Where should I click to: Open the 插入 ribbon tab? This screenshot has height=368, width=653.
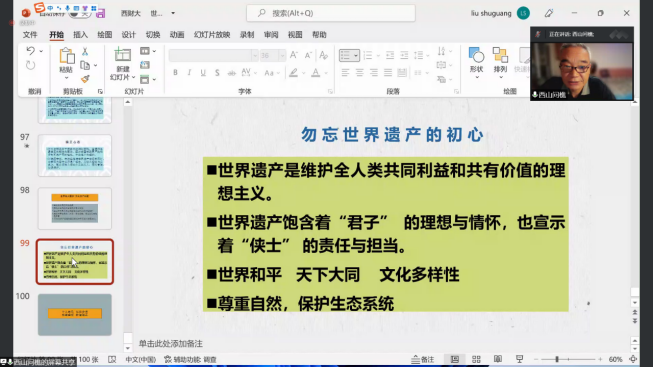pyautogui.click(x=80, y=35)
